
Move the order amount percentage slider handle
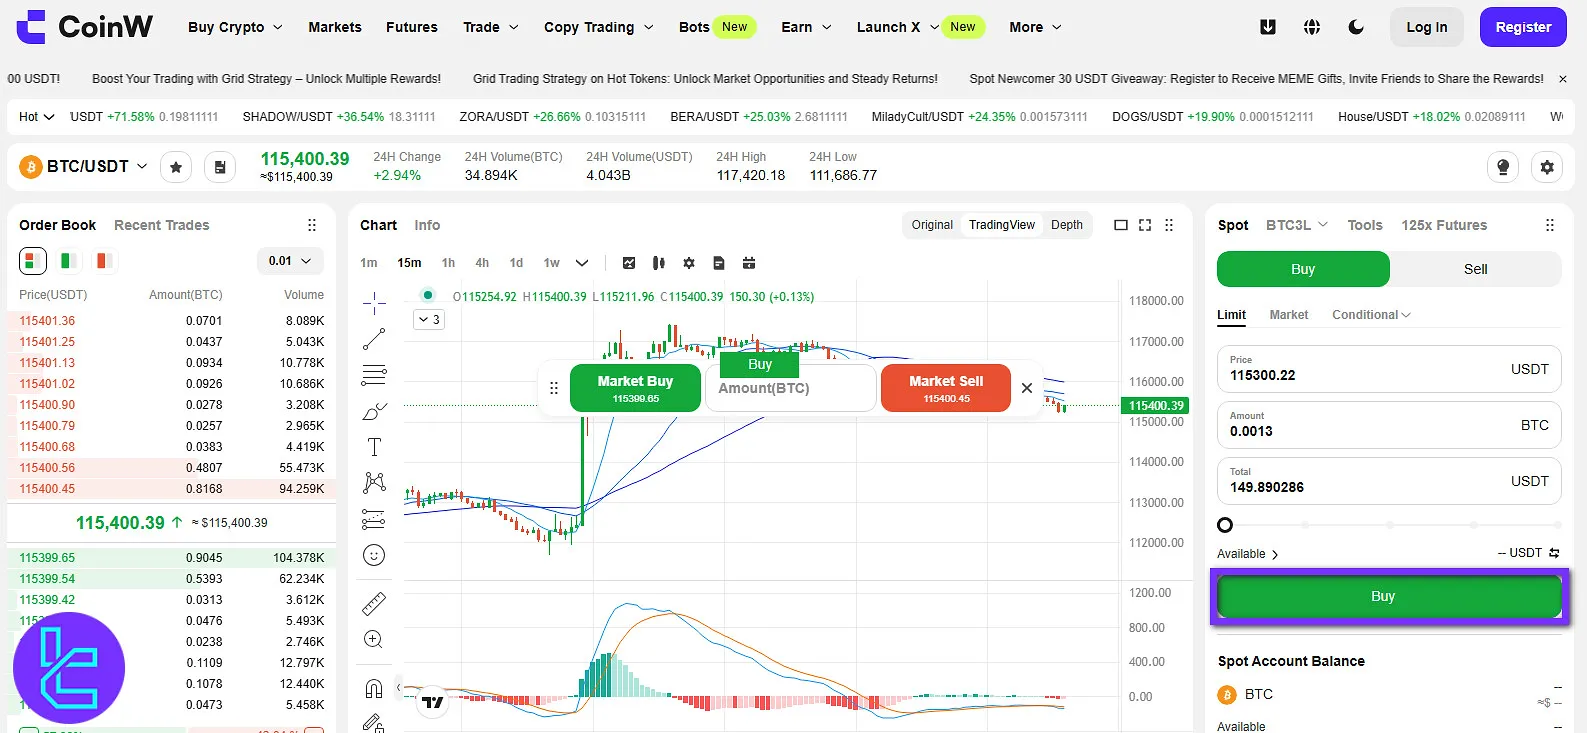click(1225, 525)
